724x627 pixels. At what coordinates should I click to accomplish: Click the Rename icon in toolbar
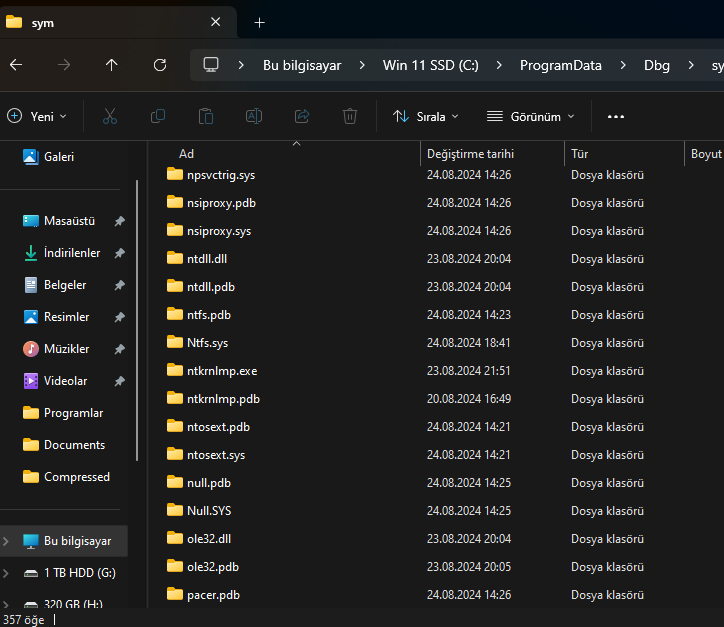[254, 116]
